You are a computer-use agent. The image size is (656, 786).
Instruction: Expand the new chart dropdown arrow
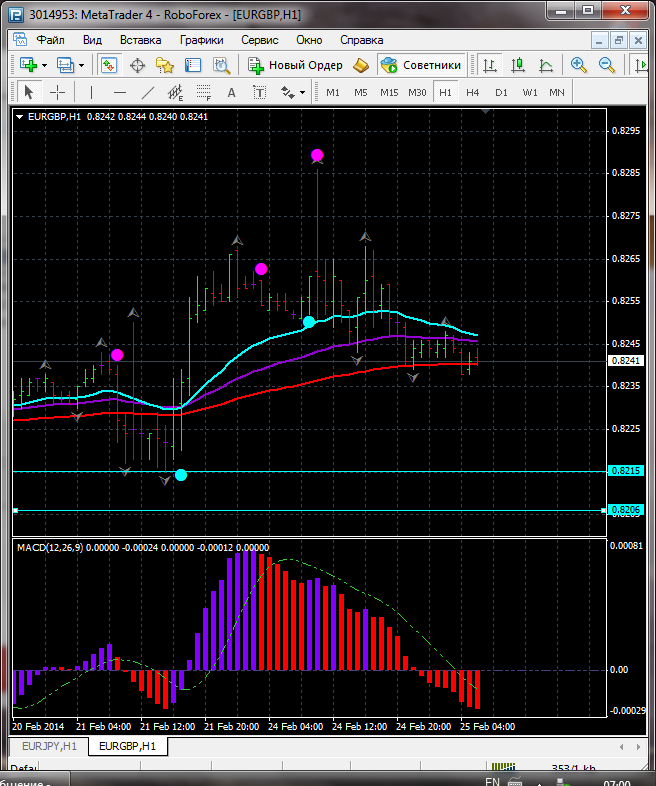44,65
